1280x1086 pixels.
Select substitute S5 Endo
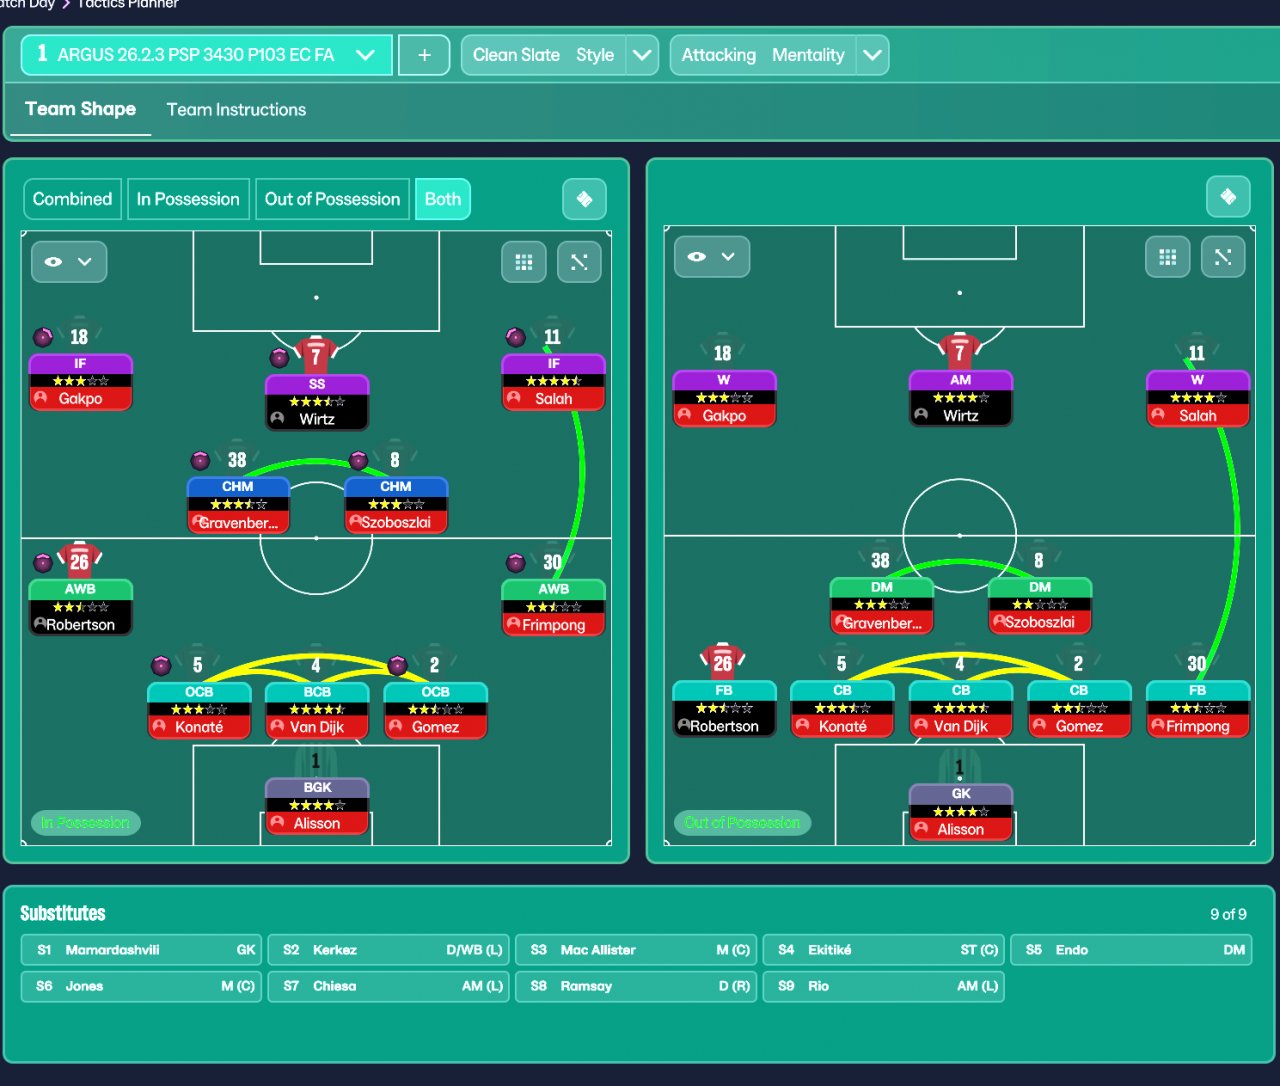point(1131,950)
